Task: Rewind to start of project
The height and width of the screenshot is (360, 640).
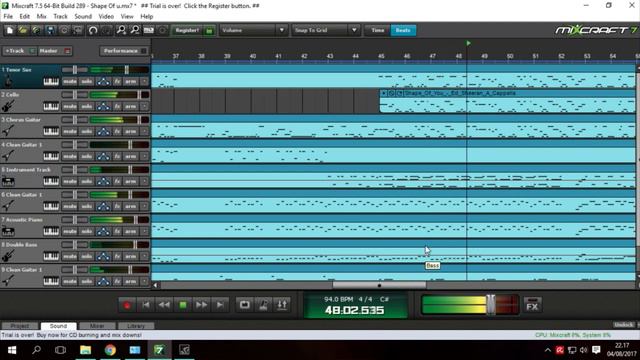Action: point(146,305)
